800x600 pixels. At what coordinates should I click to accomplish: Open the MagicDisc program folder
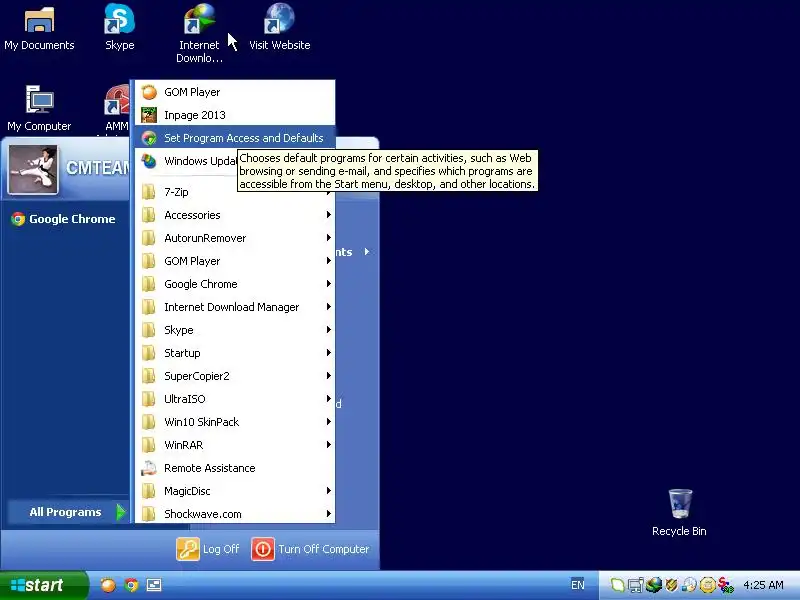pyautogui.click(x=235, y=491)
